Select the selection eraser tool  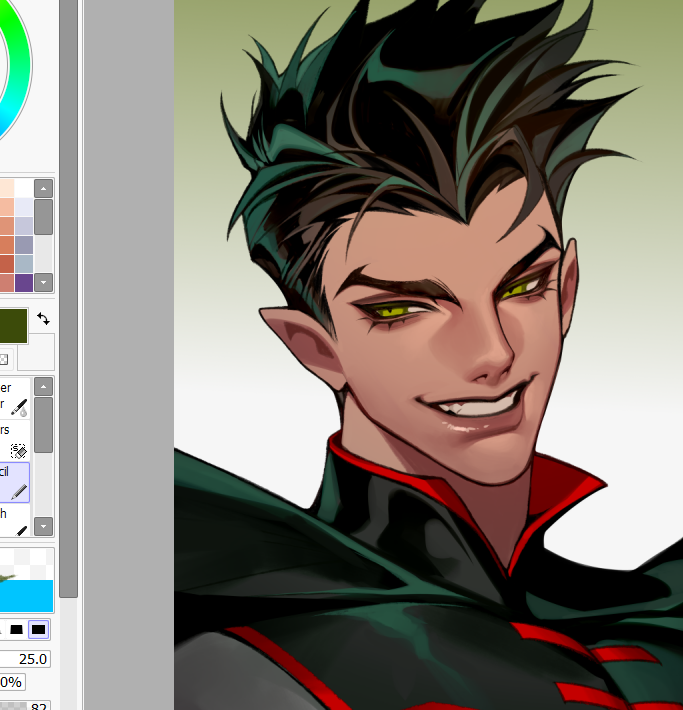[x=14, y=440]
